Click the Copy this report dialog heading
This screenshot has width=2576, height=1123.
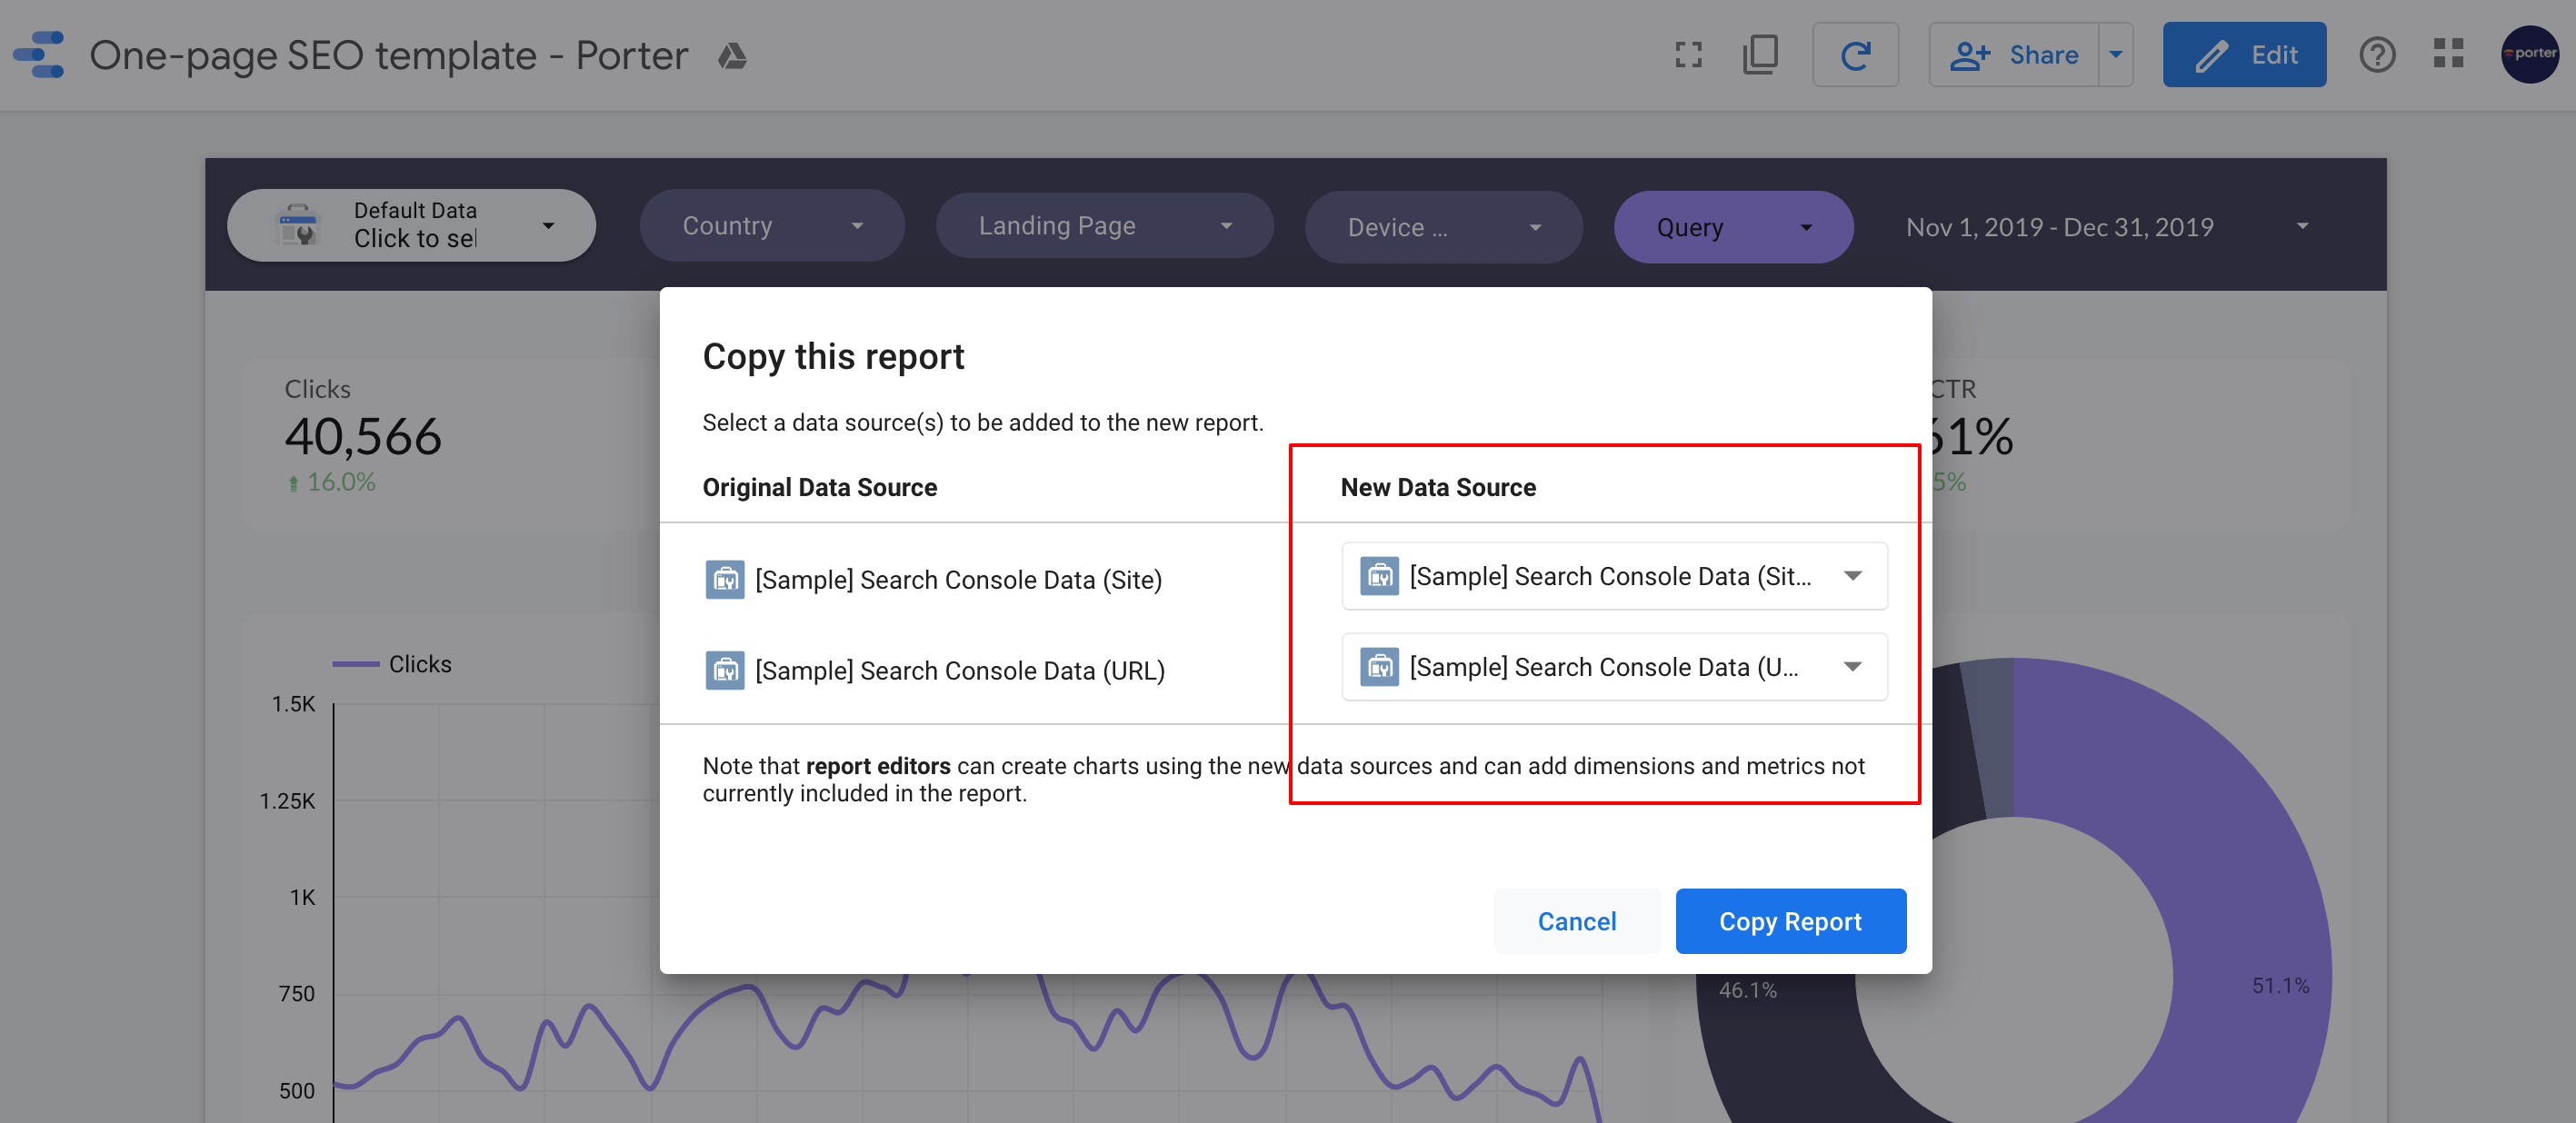click(x=833, y=357)
